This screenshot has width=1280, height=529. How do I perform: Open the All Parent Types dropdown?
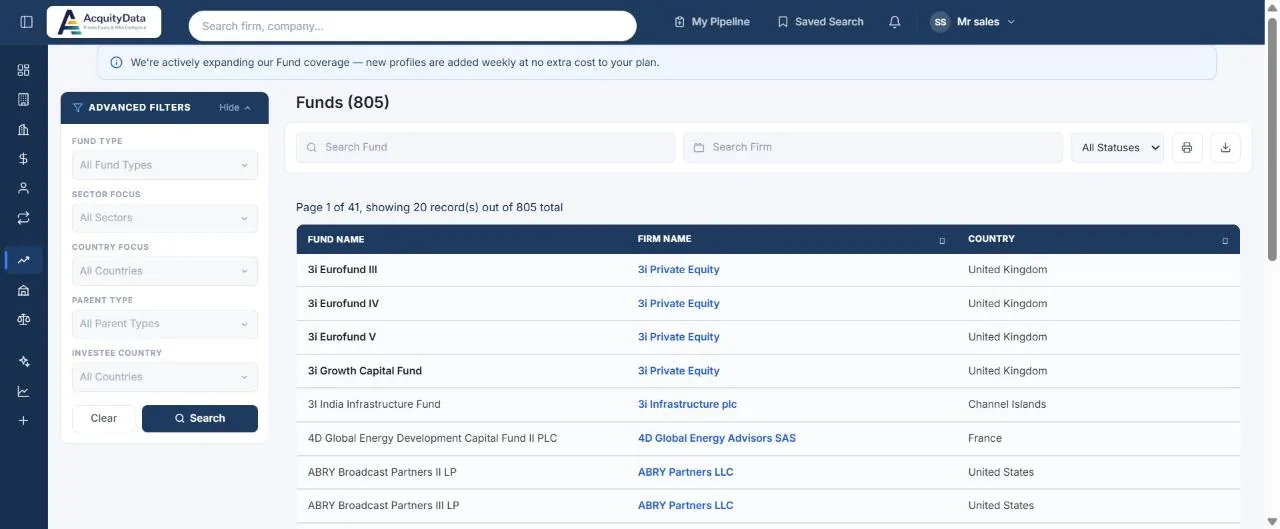165,324
